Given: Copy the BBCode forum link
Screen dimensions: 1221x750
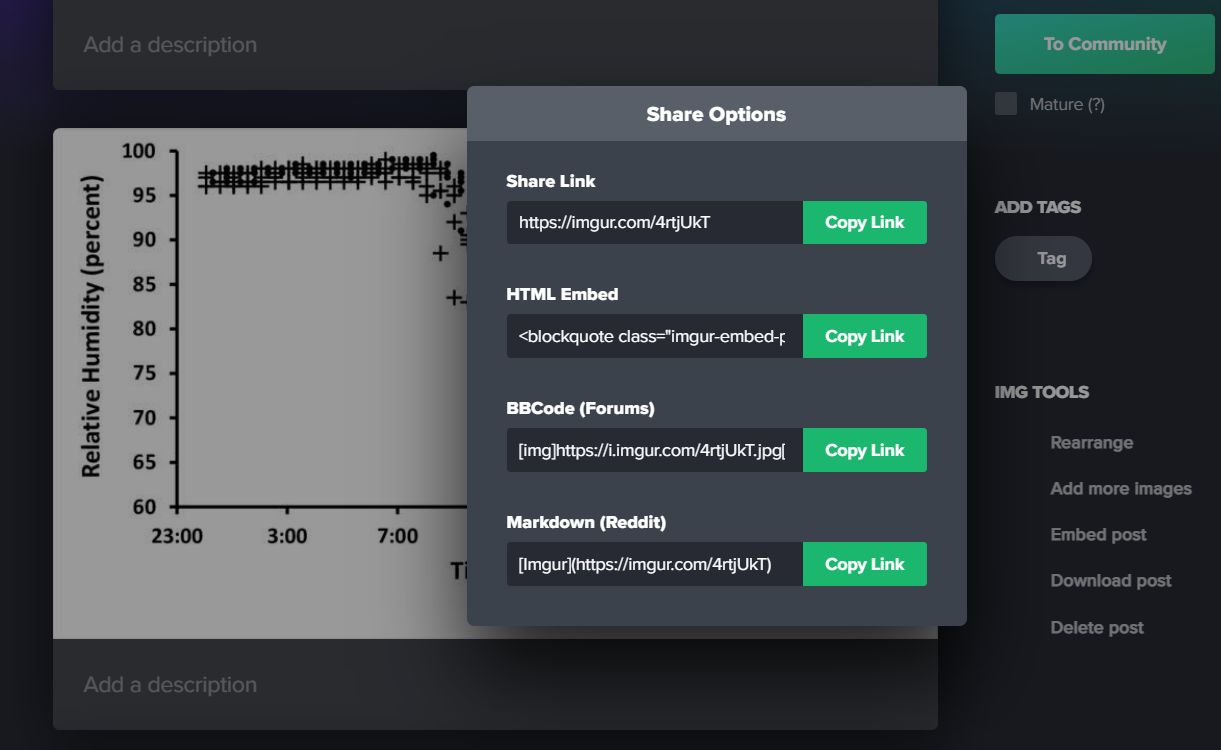Looking at the screenshot, I should point(864,450).
